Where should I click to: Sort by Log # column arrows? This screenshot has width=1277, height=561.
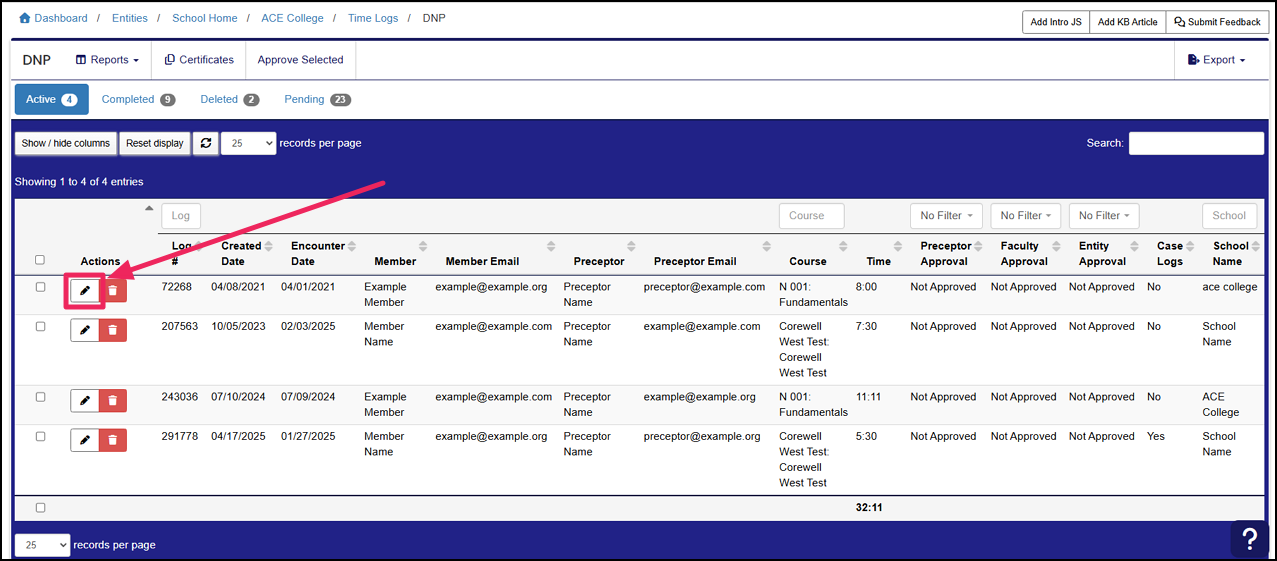click(198, 246)
